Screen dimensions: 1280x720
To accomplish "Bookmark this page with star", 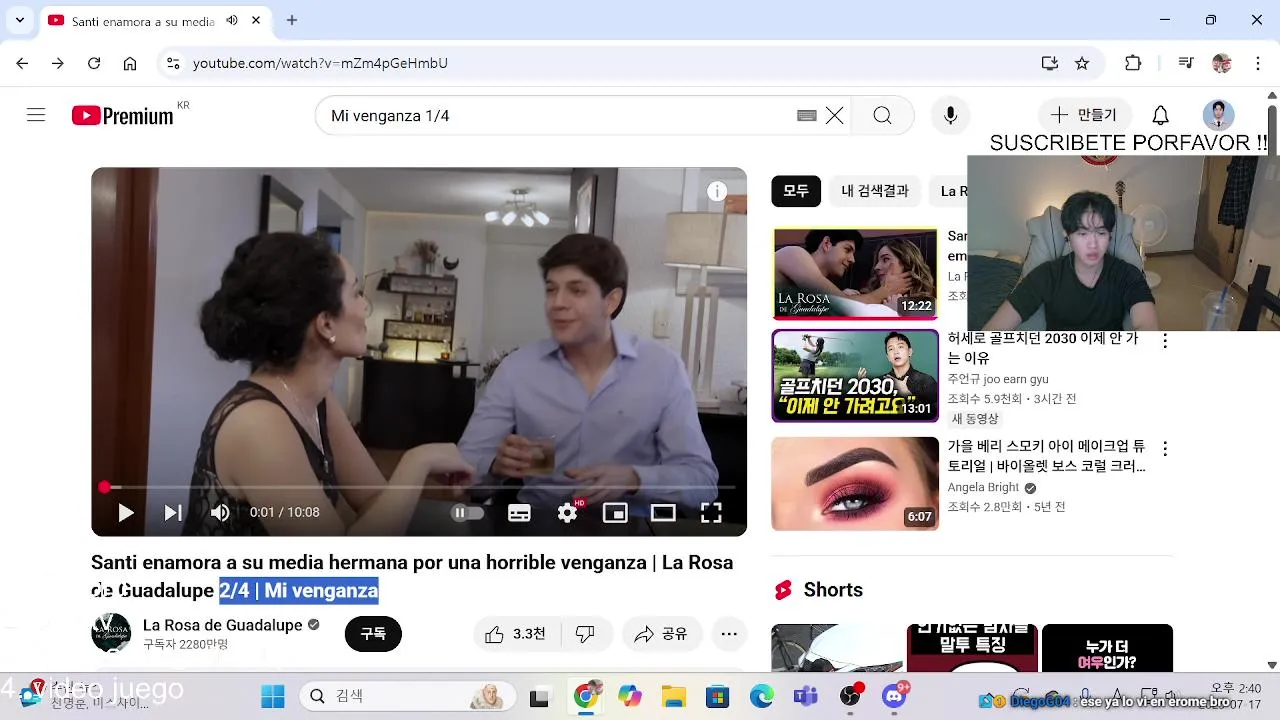I will coord(1082,63).
